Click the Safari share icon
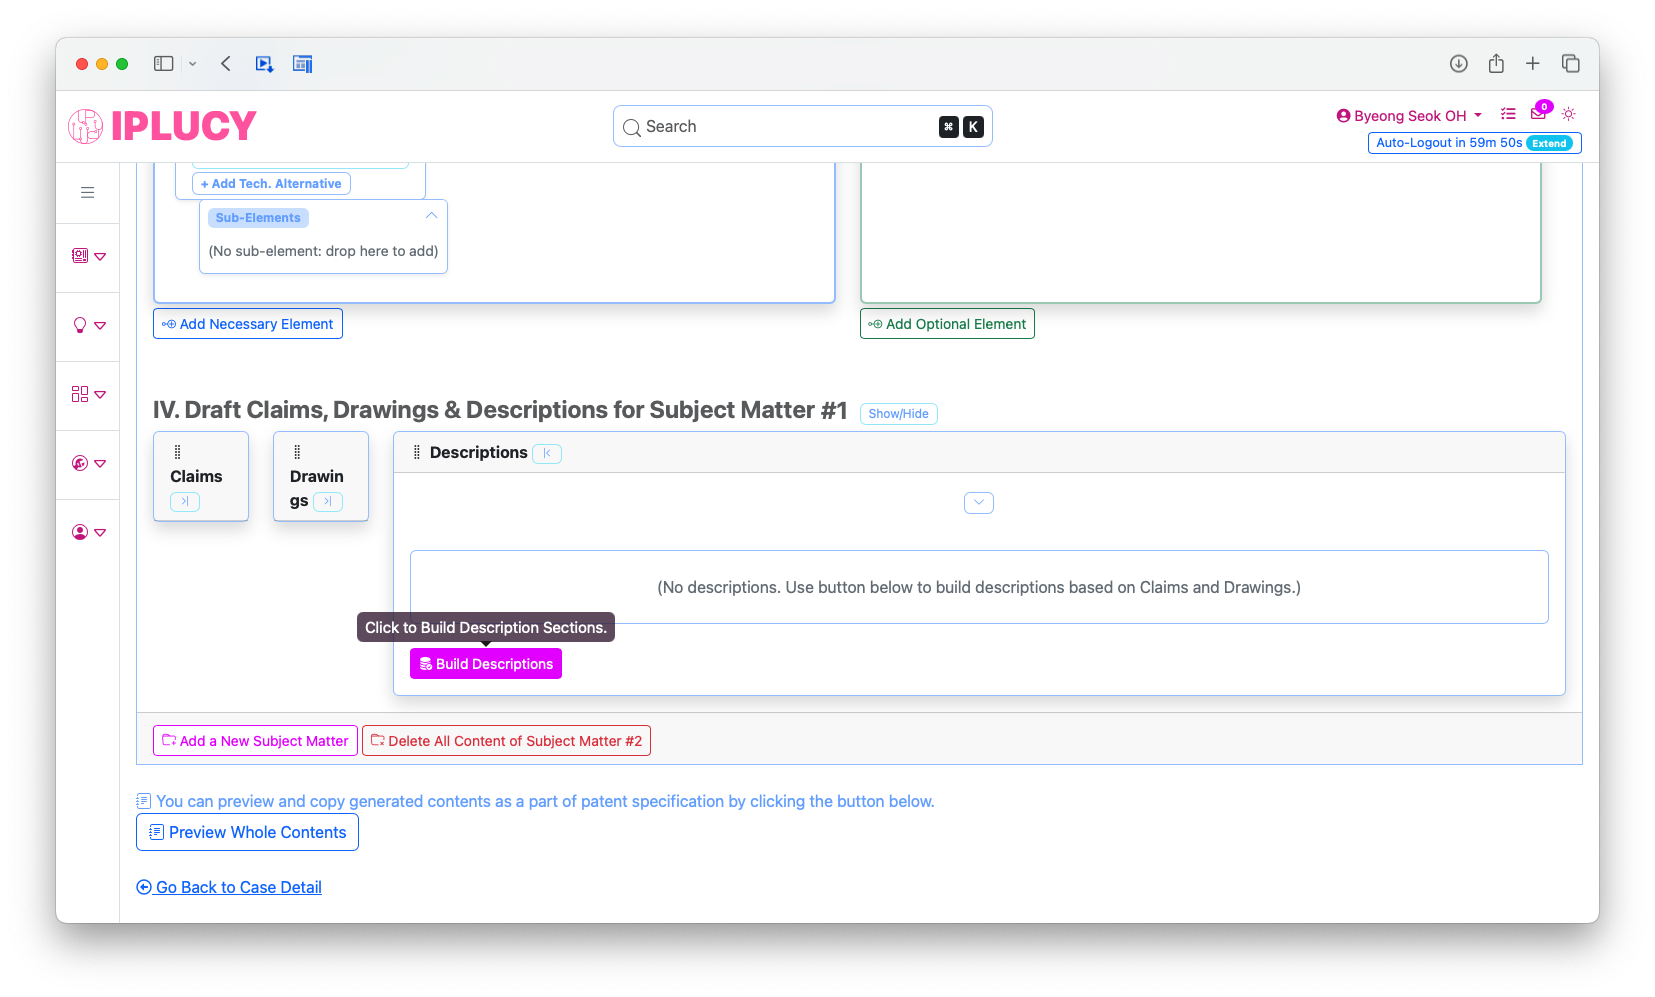Image resolution: width=1655 pixels, height=997 pixels. [x=1496, y=63]
